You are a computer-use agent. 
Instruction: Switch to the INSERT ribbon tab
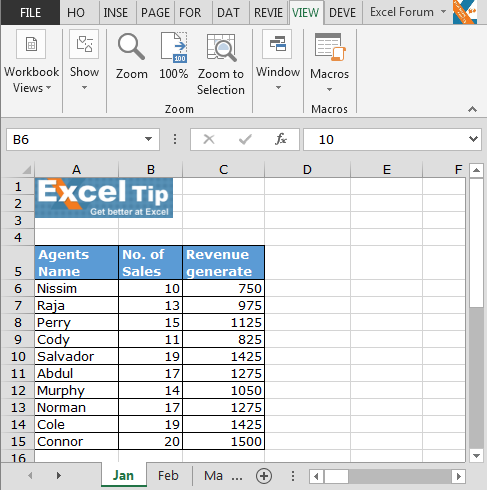pyautogui.click(x=116, y=13)
